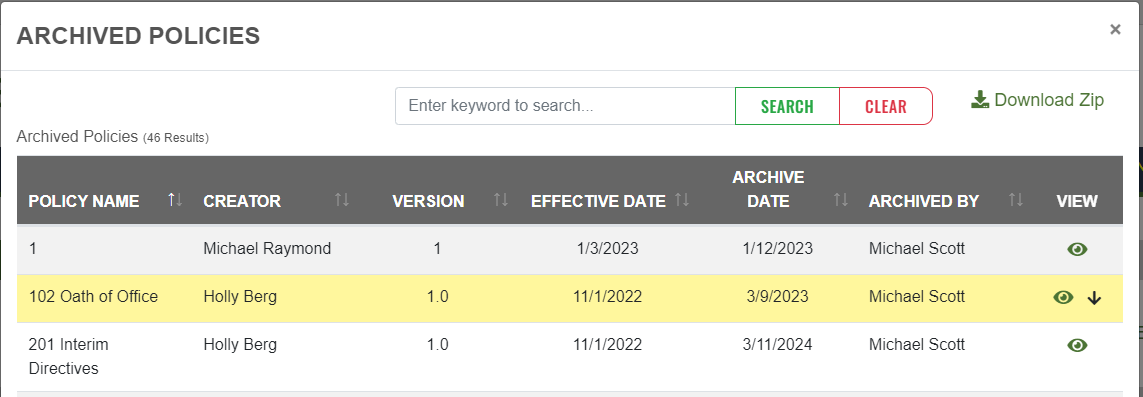Sort by Archive Date column arrows
Screen dimensions: 1143x397
point(841,200)
